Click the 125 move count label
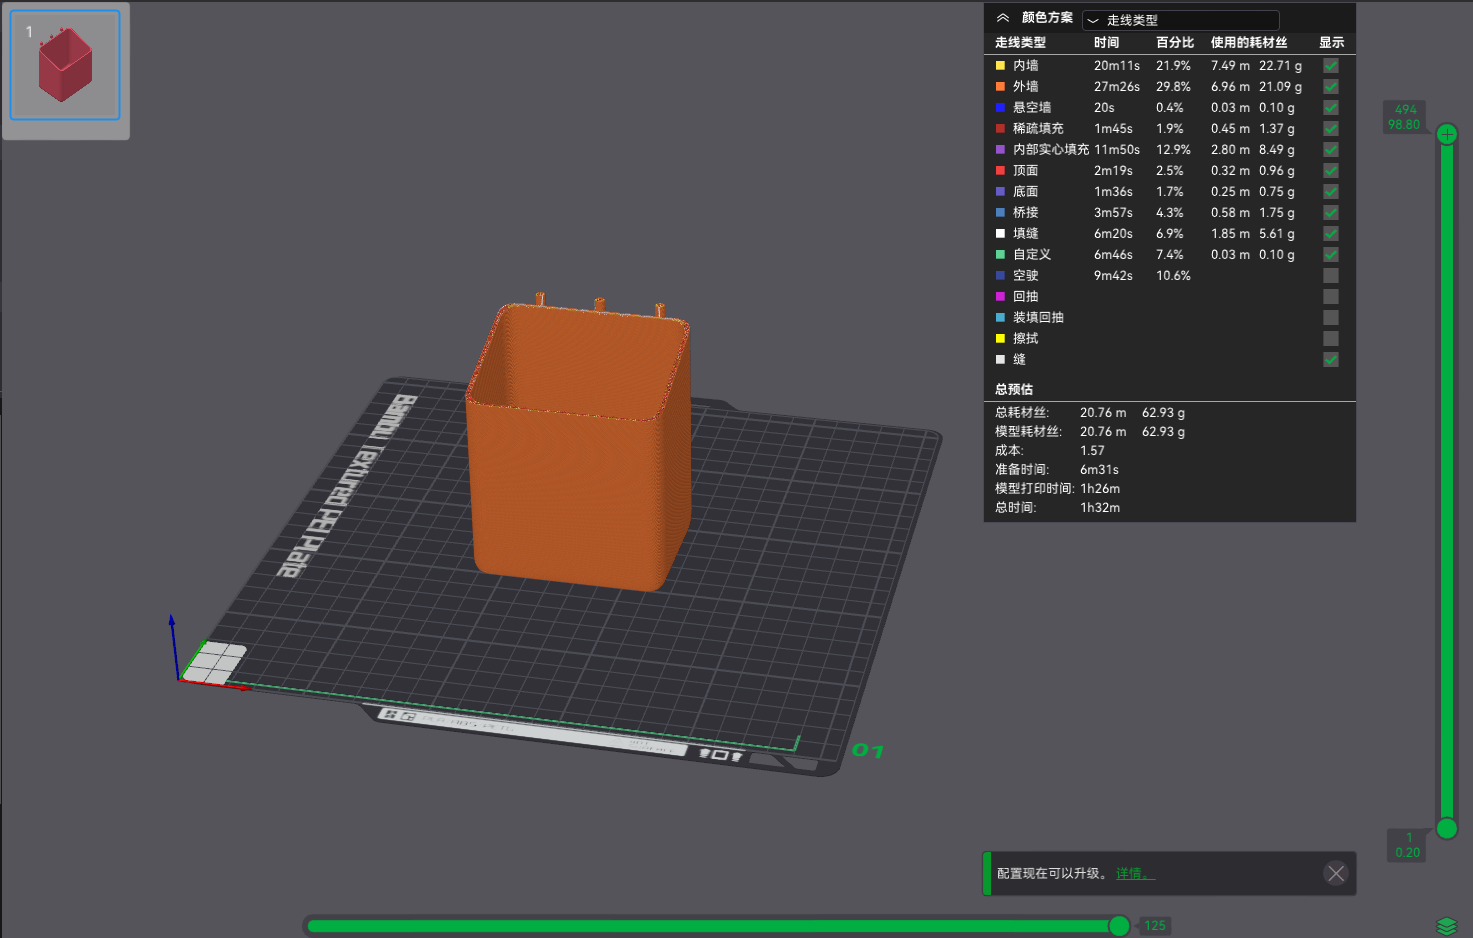 click(1155, 926)
